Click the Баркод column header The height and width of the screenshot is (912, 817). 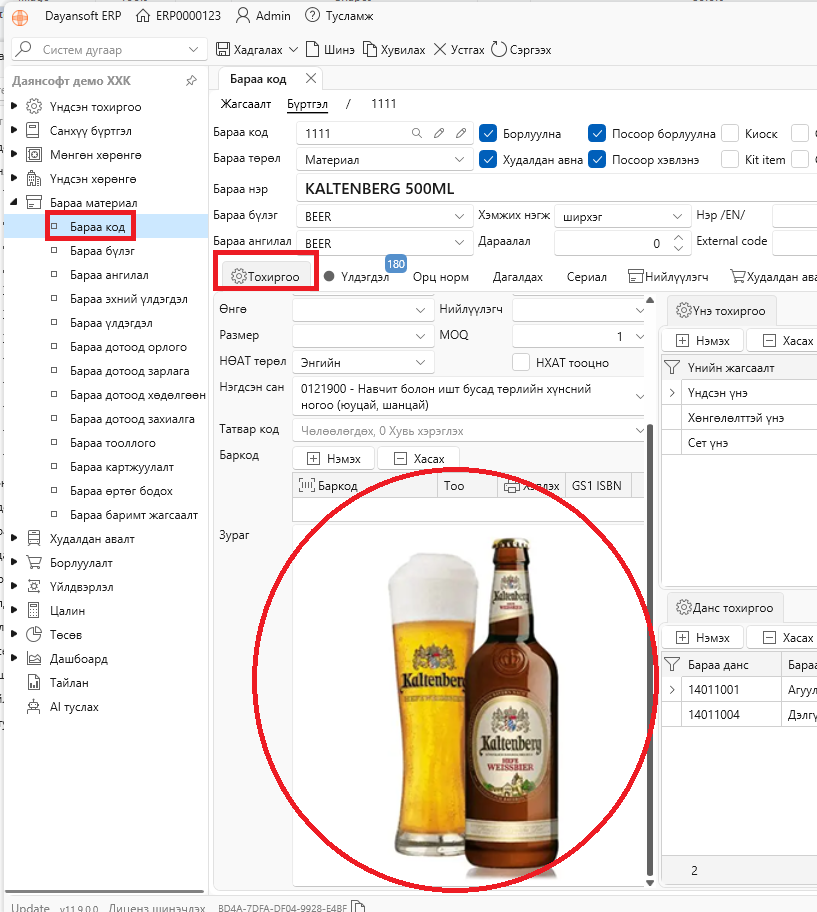[x=365, y=485]
